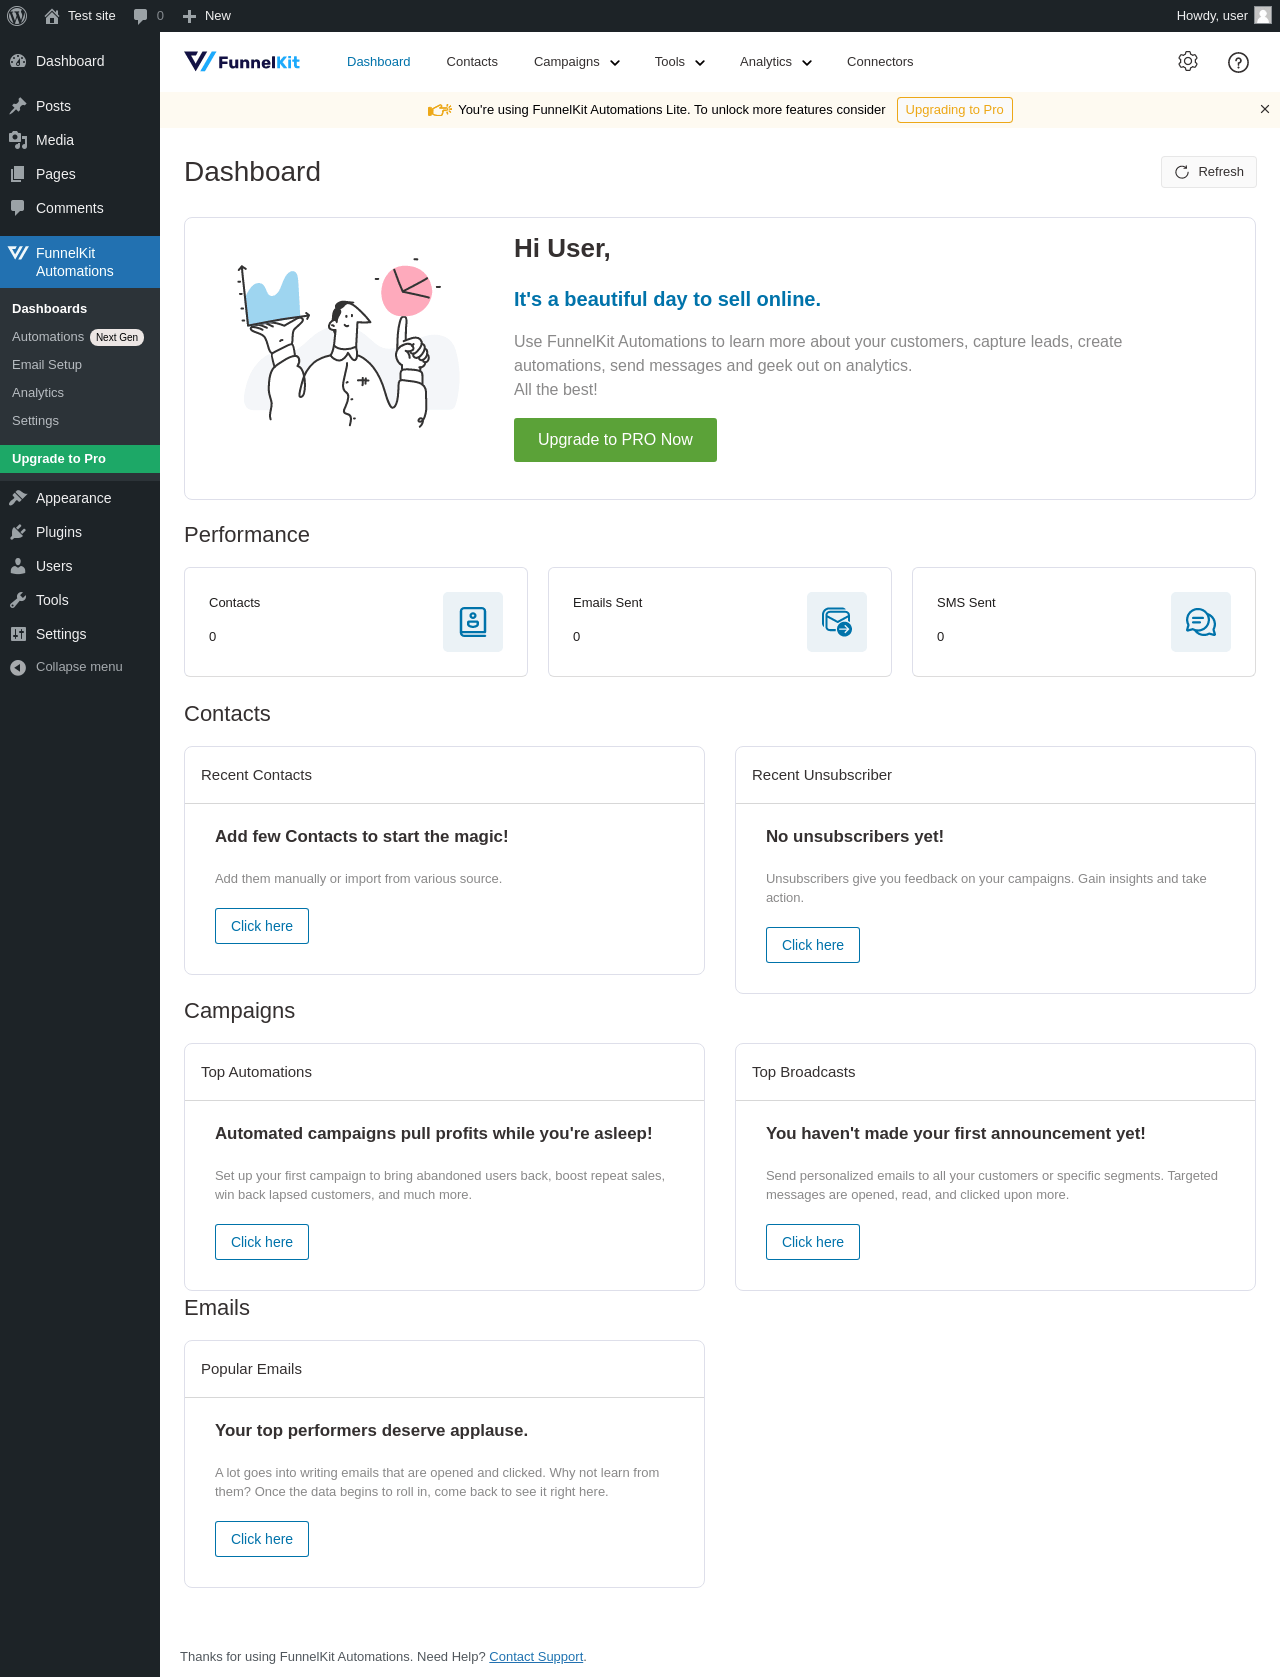
Task: Click here under Top Broadcasts
Action: pos(813,1242)
